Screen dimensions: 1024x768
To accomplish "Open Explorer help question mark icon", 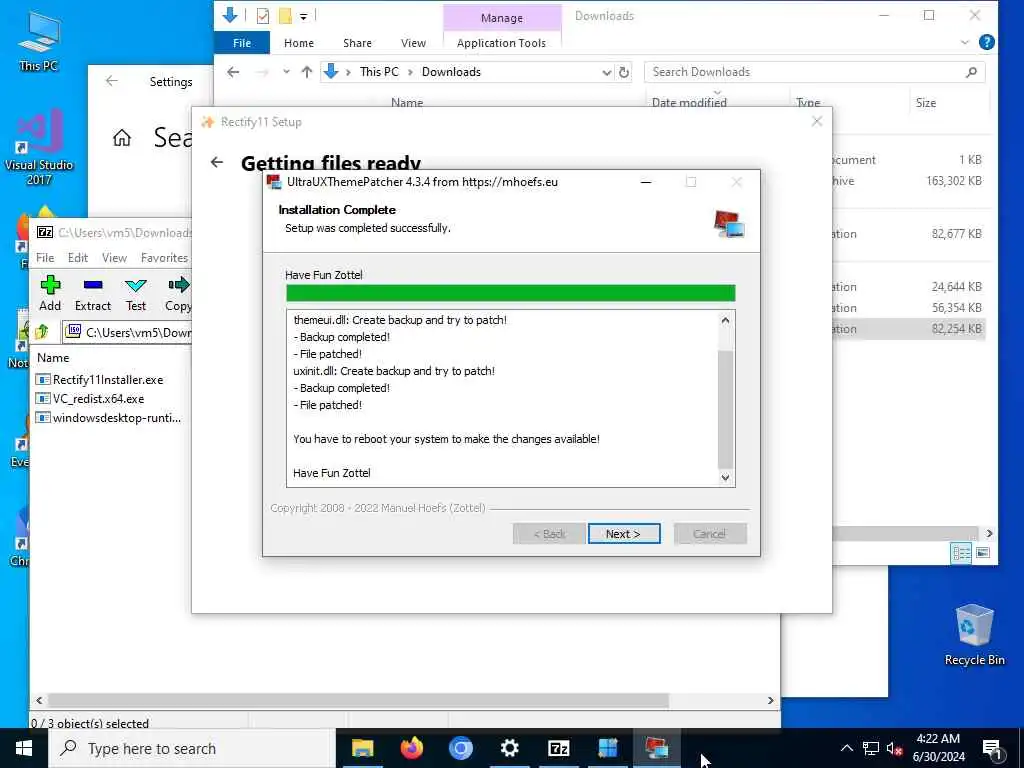I will coord(987,42).
